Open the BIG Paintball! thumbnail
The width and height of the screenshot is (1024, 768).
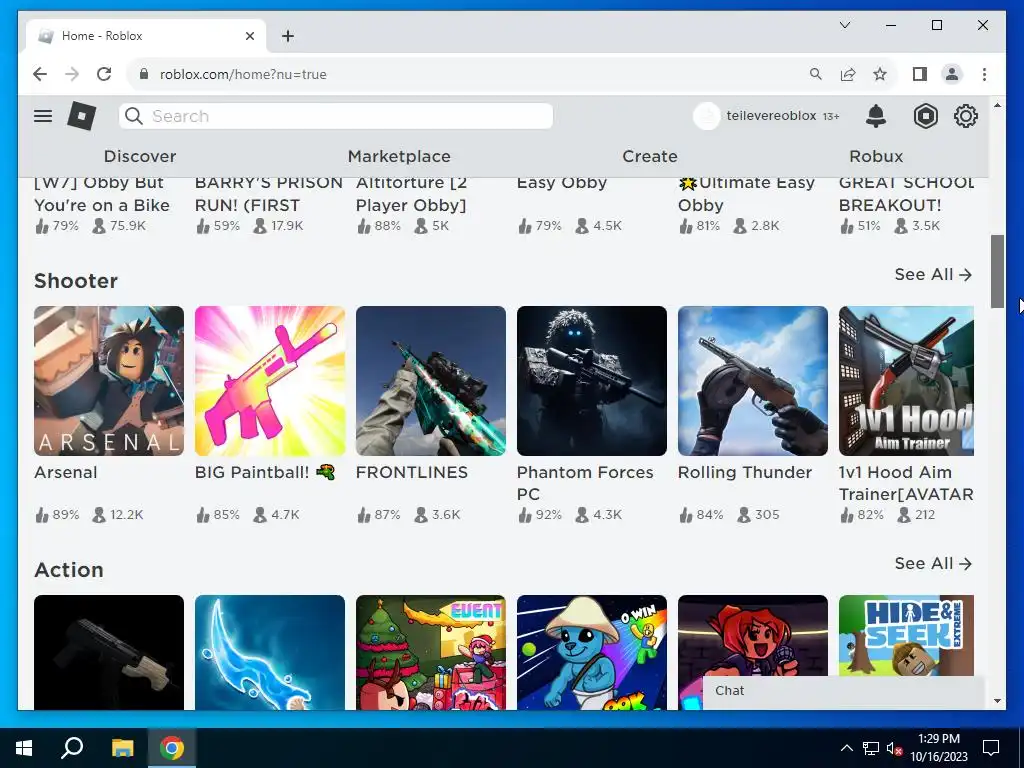[270, 381]
